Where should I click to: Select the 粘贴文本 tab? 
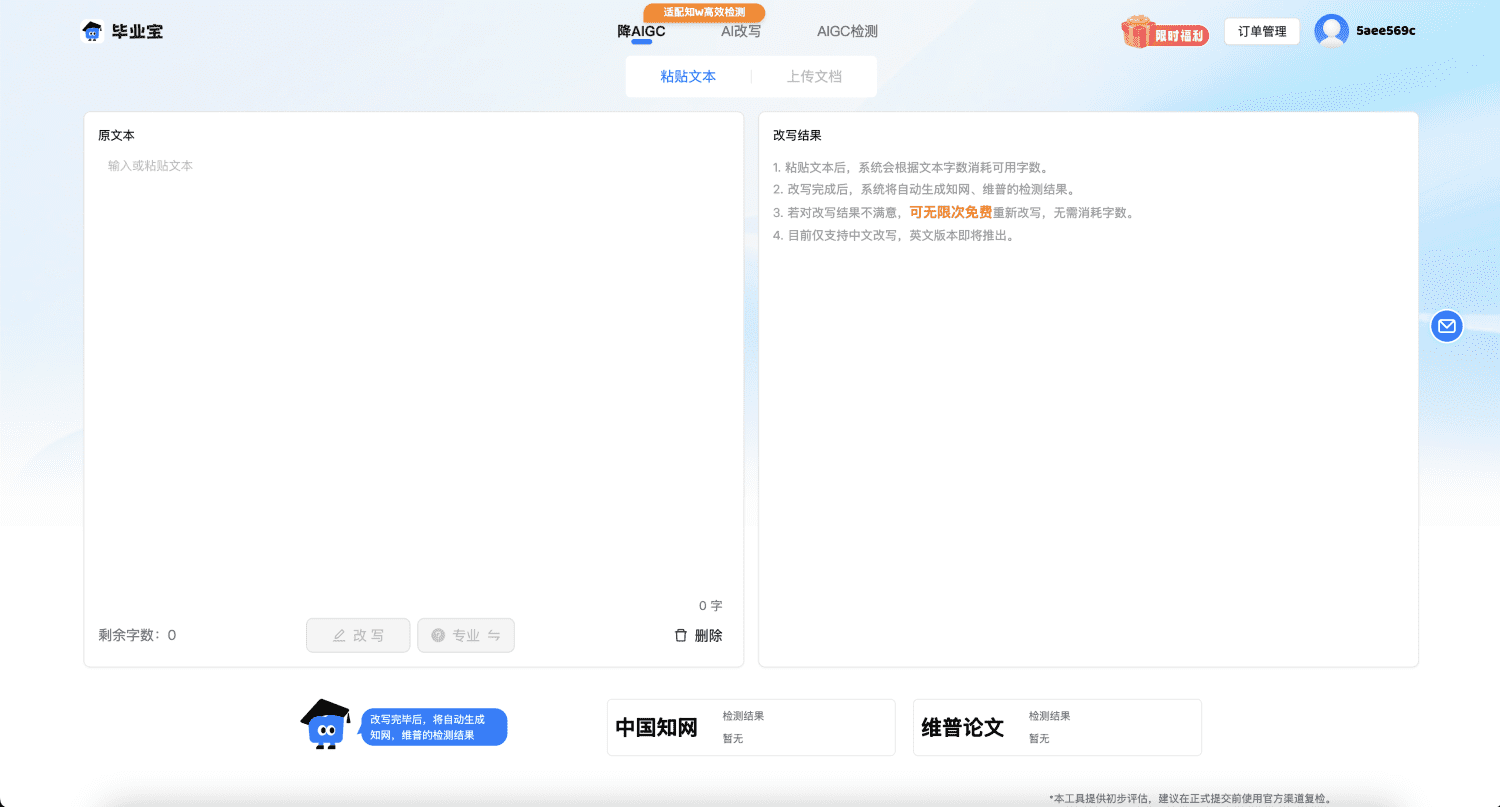(688, 76)
